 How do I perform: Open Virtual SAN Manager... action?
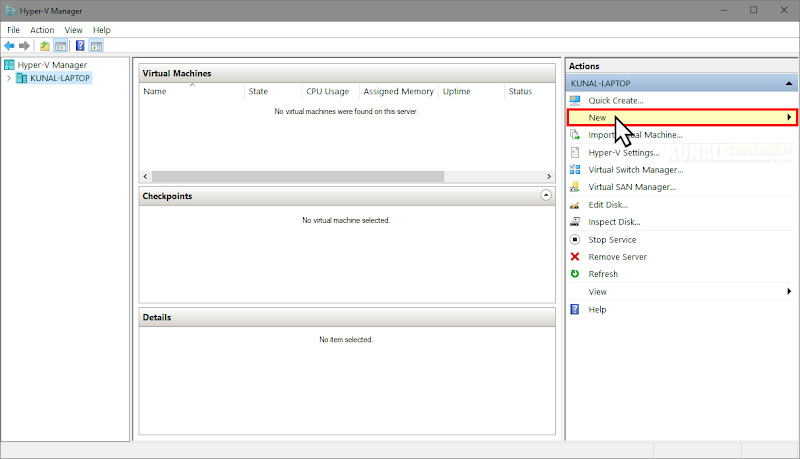[632, 187]
